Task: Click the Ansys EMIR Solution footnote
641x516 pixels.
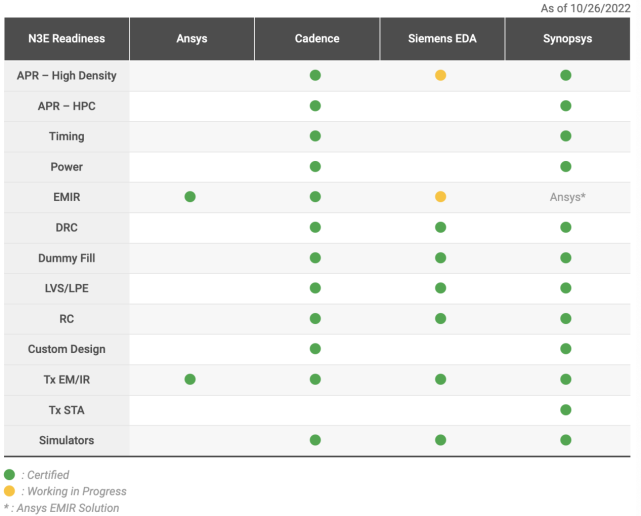Action: point(61,508)
